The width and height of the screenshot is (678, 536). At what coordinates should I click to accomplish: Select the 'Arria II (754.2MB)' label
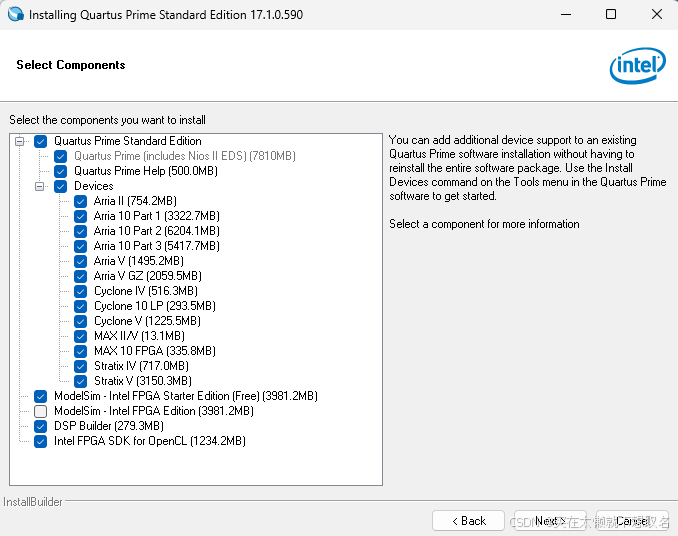coord(135,201)
